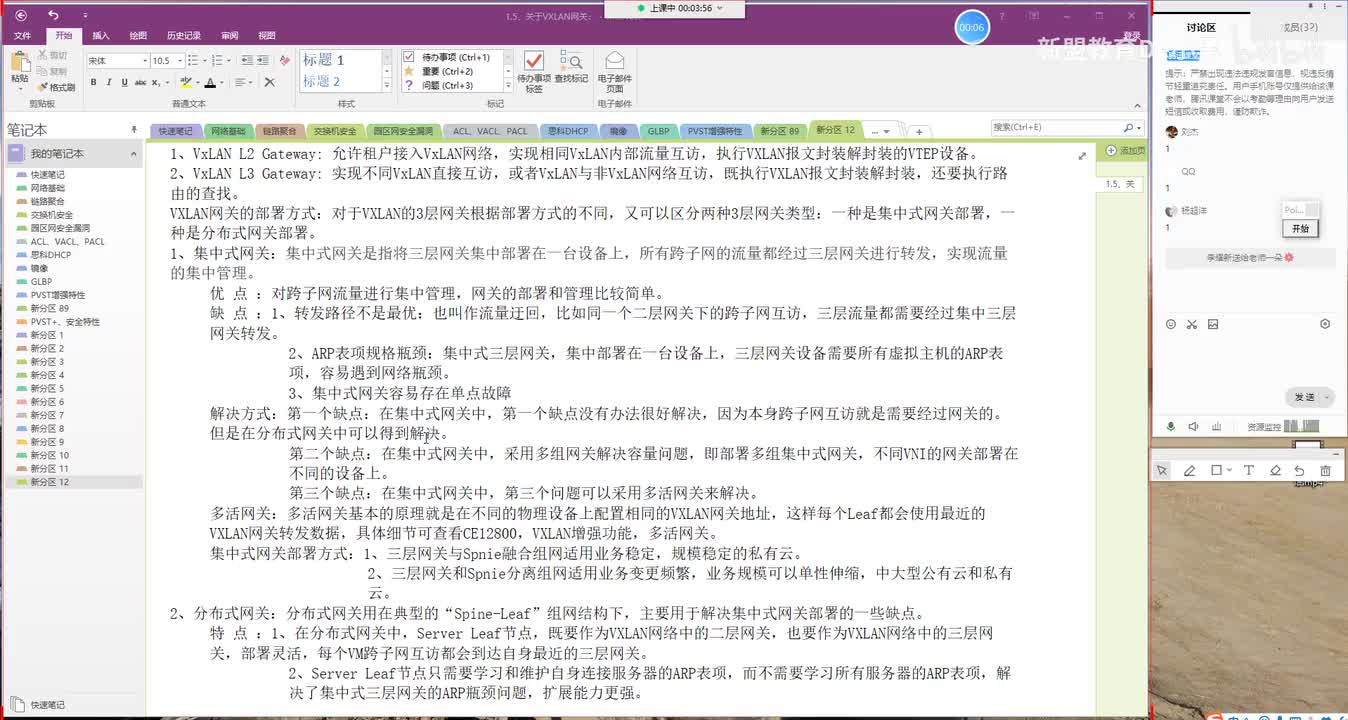
Task: Click the pin icon on notebook pane
Action: (134, 130)
